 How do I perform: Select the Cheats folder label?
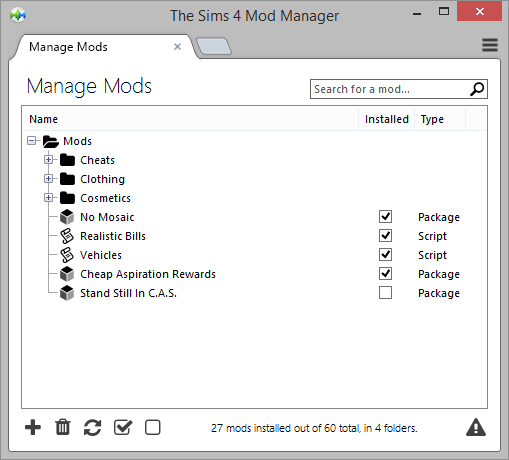click(97, 160)
